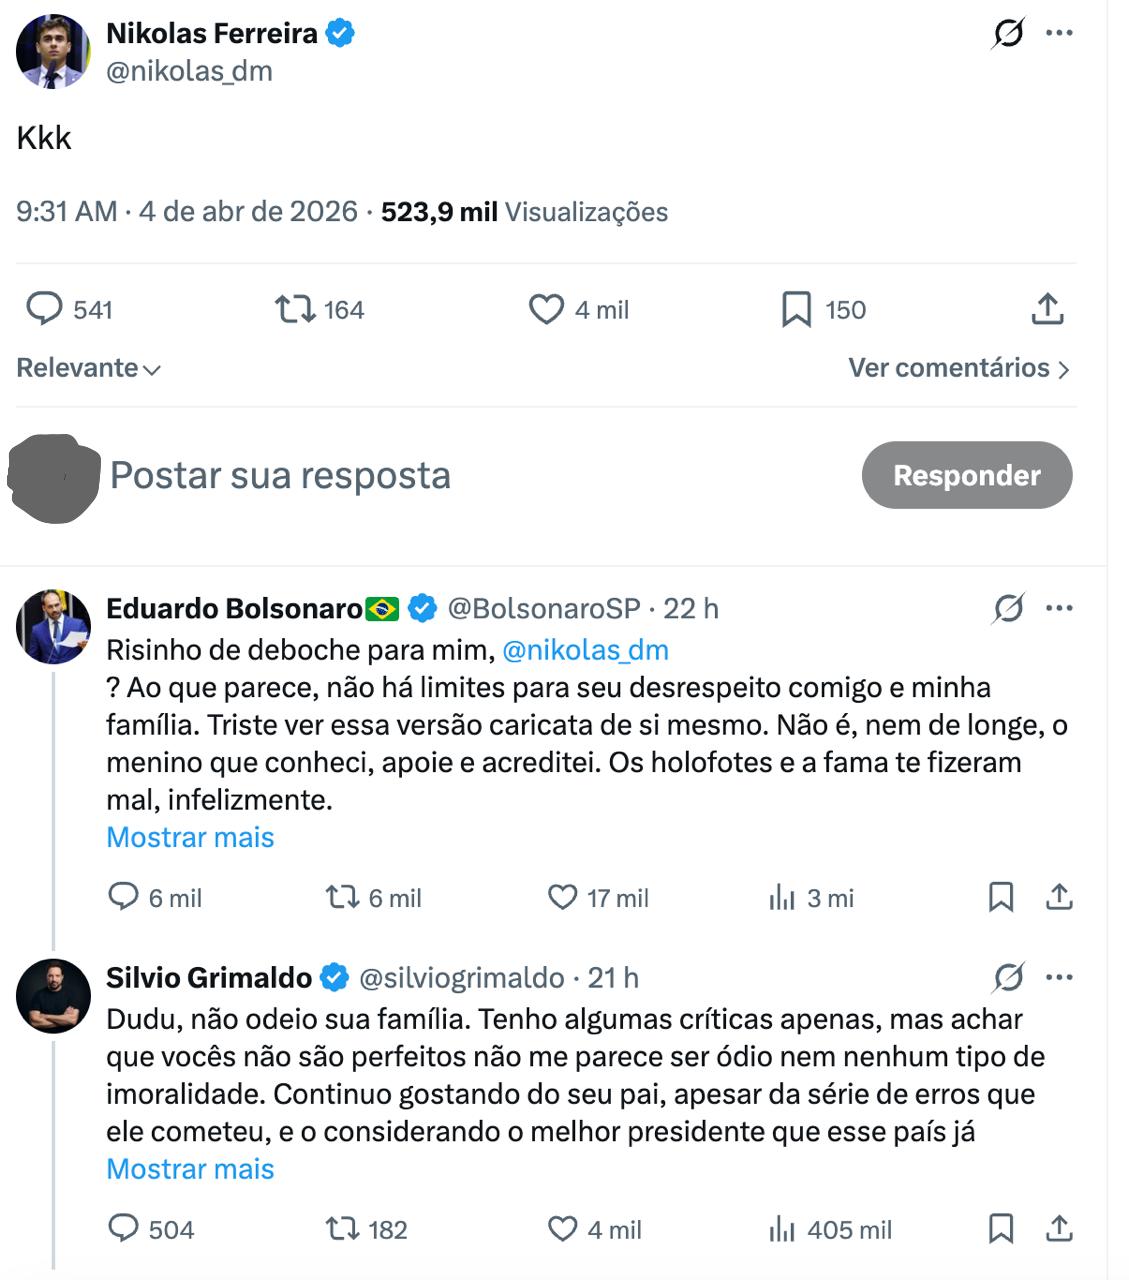Expand Eduardo Bolsonaro's reply with Mostrar mais
1129x1280 pixels.
pos(190,837)
